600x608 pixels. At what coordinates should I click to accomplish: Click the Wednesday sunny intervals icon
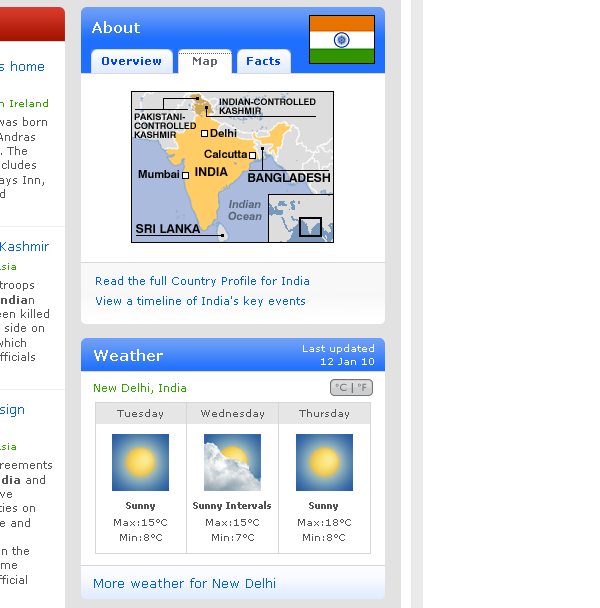tap(232, 462)
